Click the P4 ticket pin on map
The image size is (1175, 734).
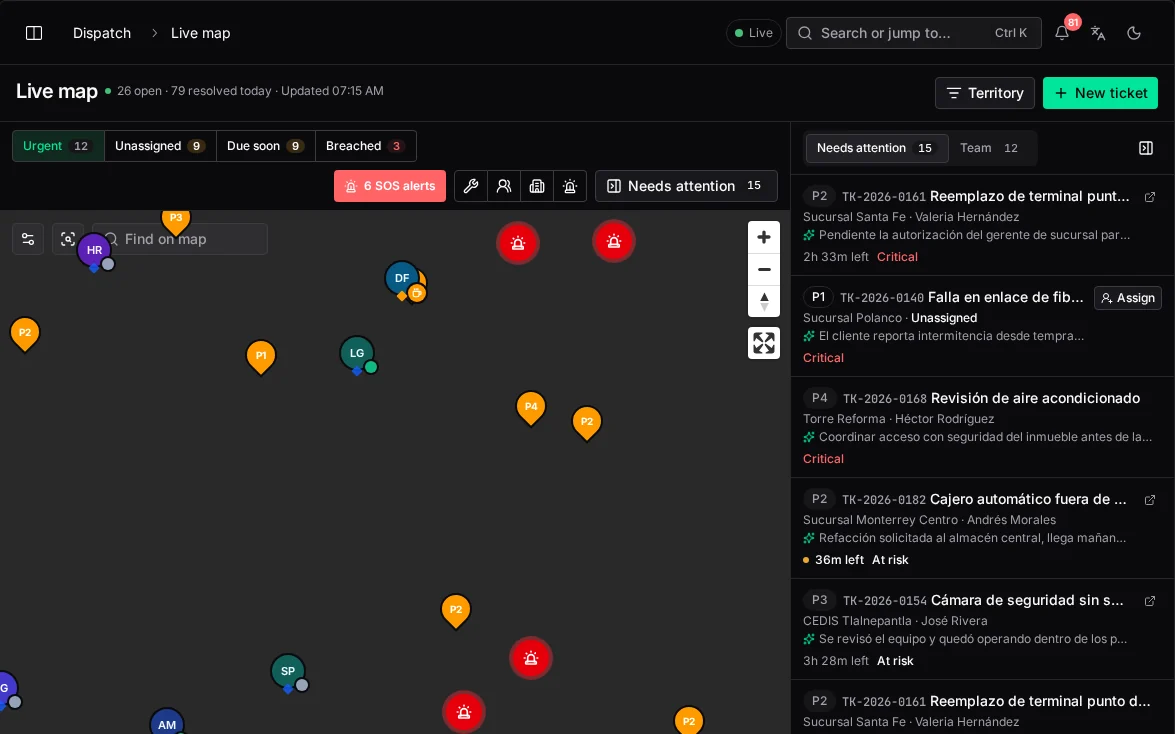531,408
